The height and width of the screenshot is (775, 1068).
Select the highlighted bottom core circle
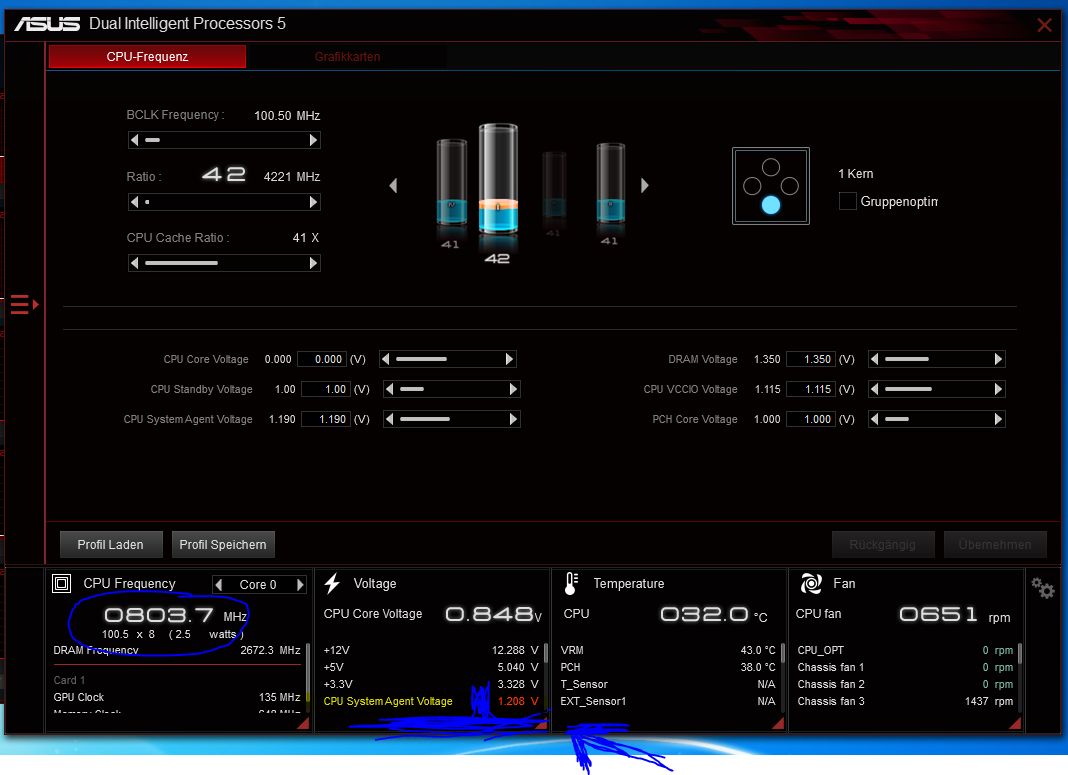771,205
